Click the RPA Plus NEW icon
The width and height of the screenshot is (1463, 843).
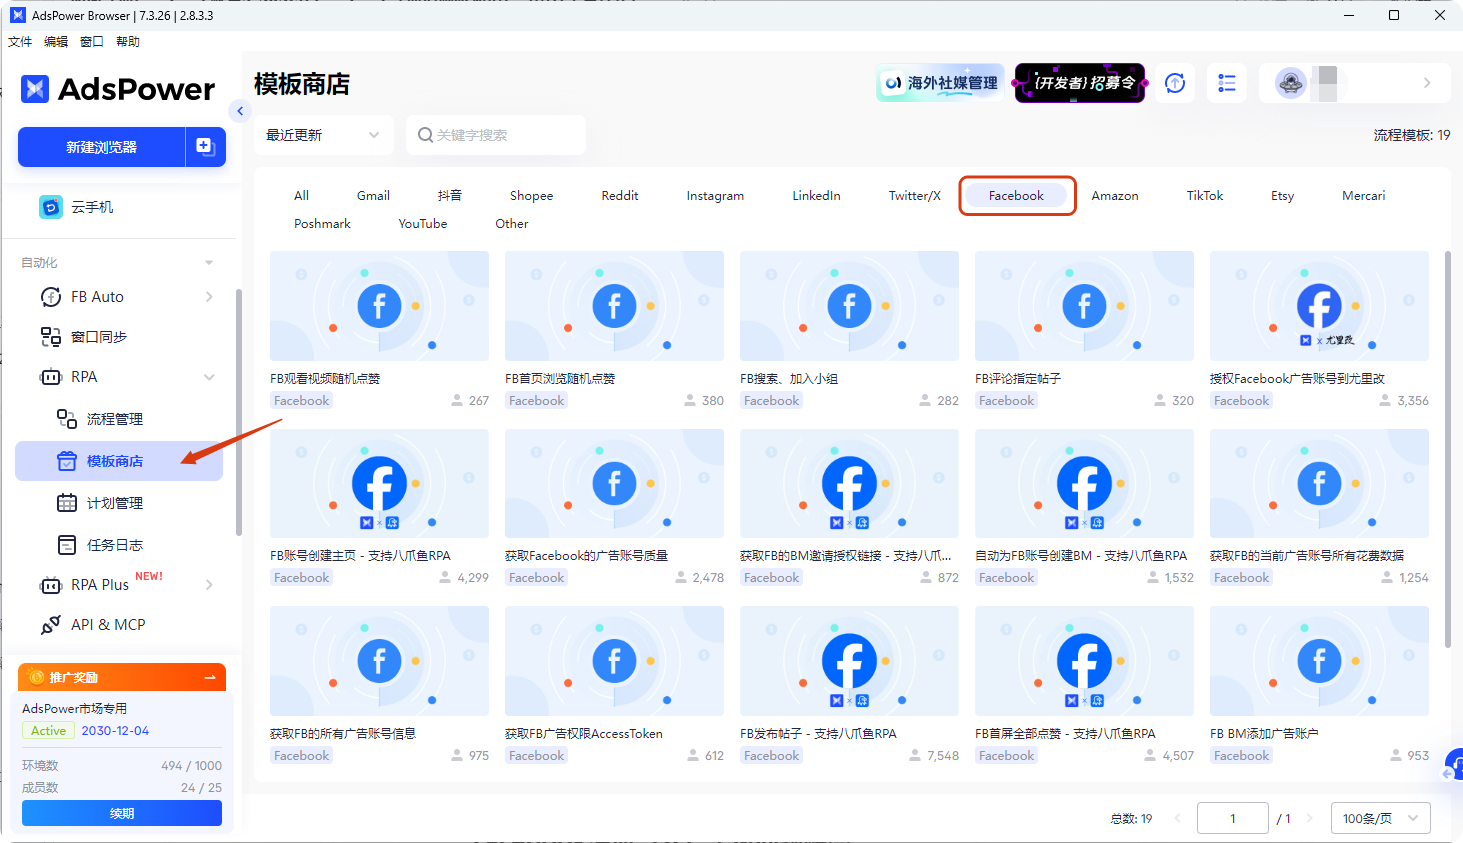coord(50,584)
